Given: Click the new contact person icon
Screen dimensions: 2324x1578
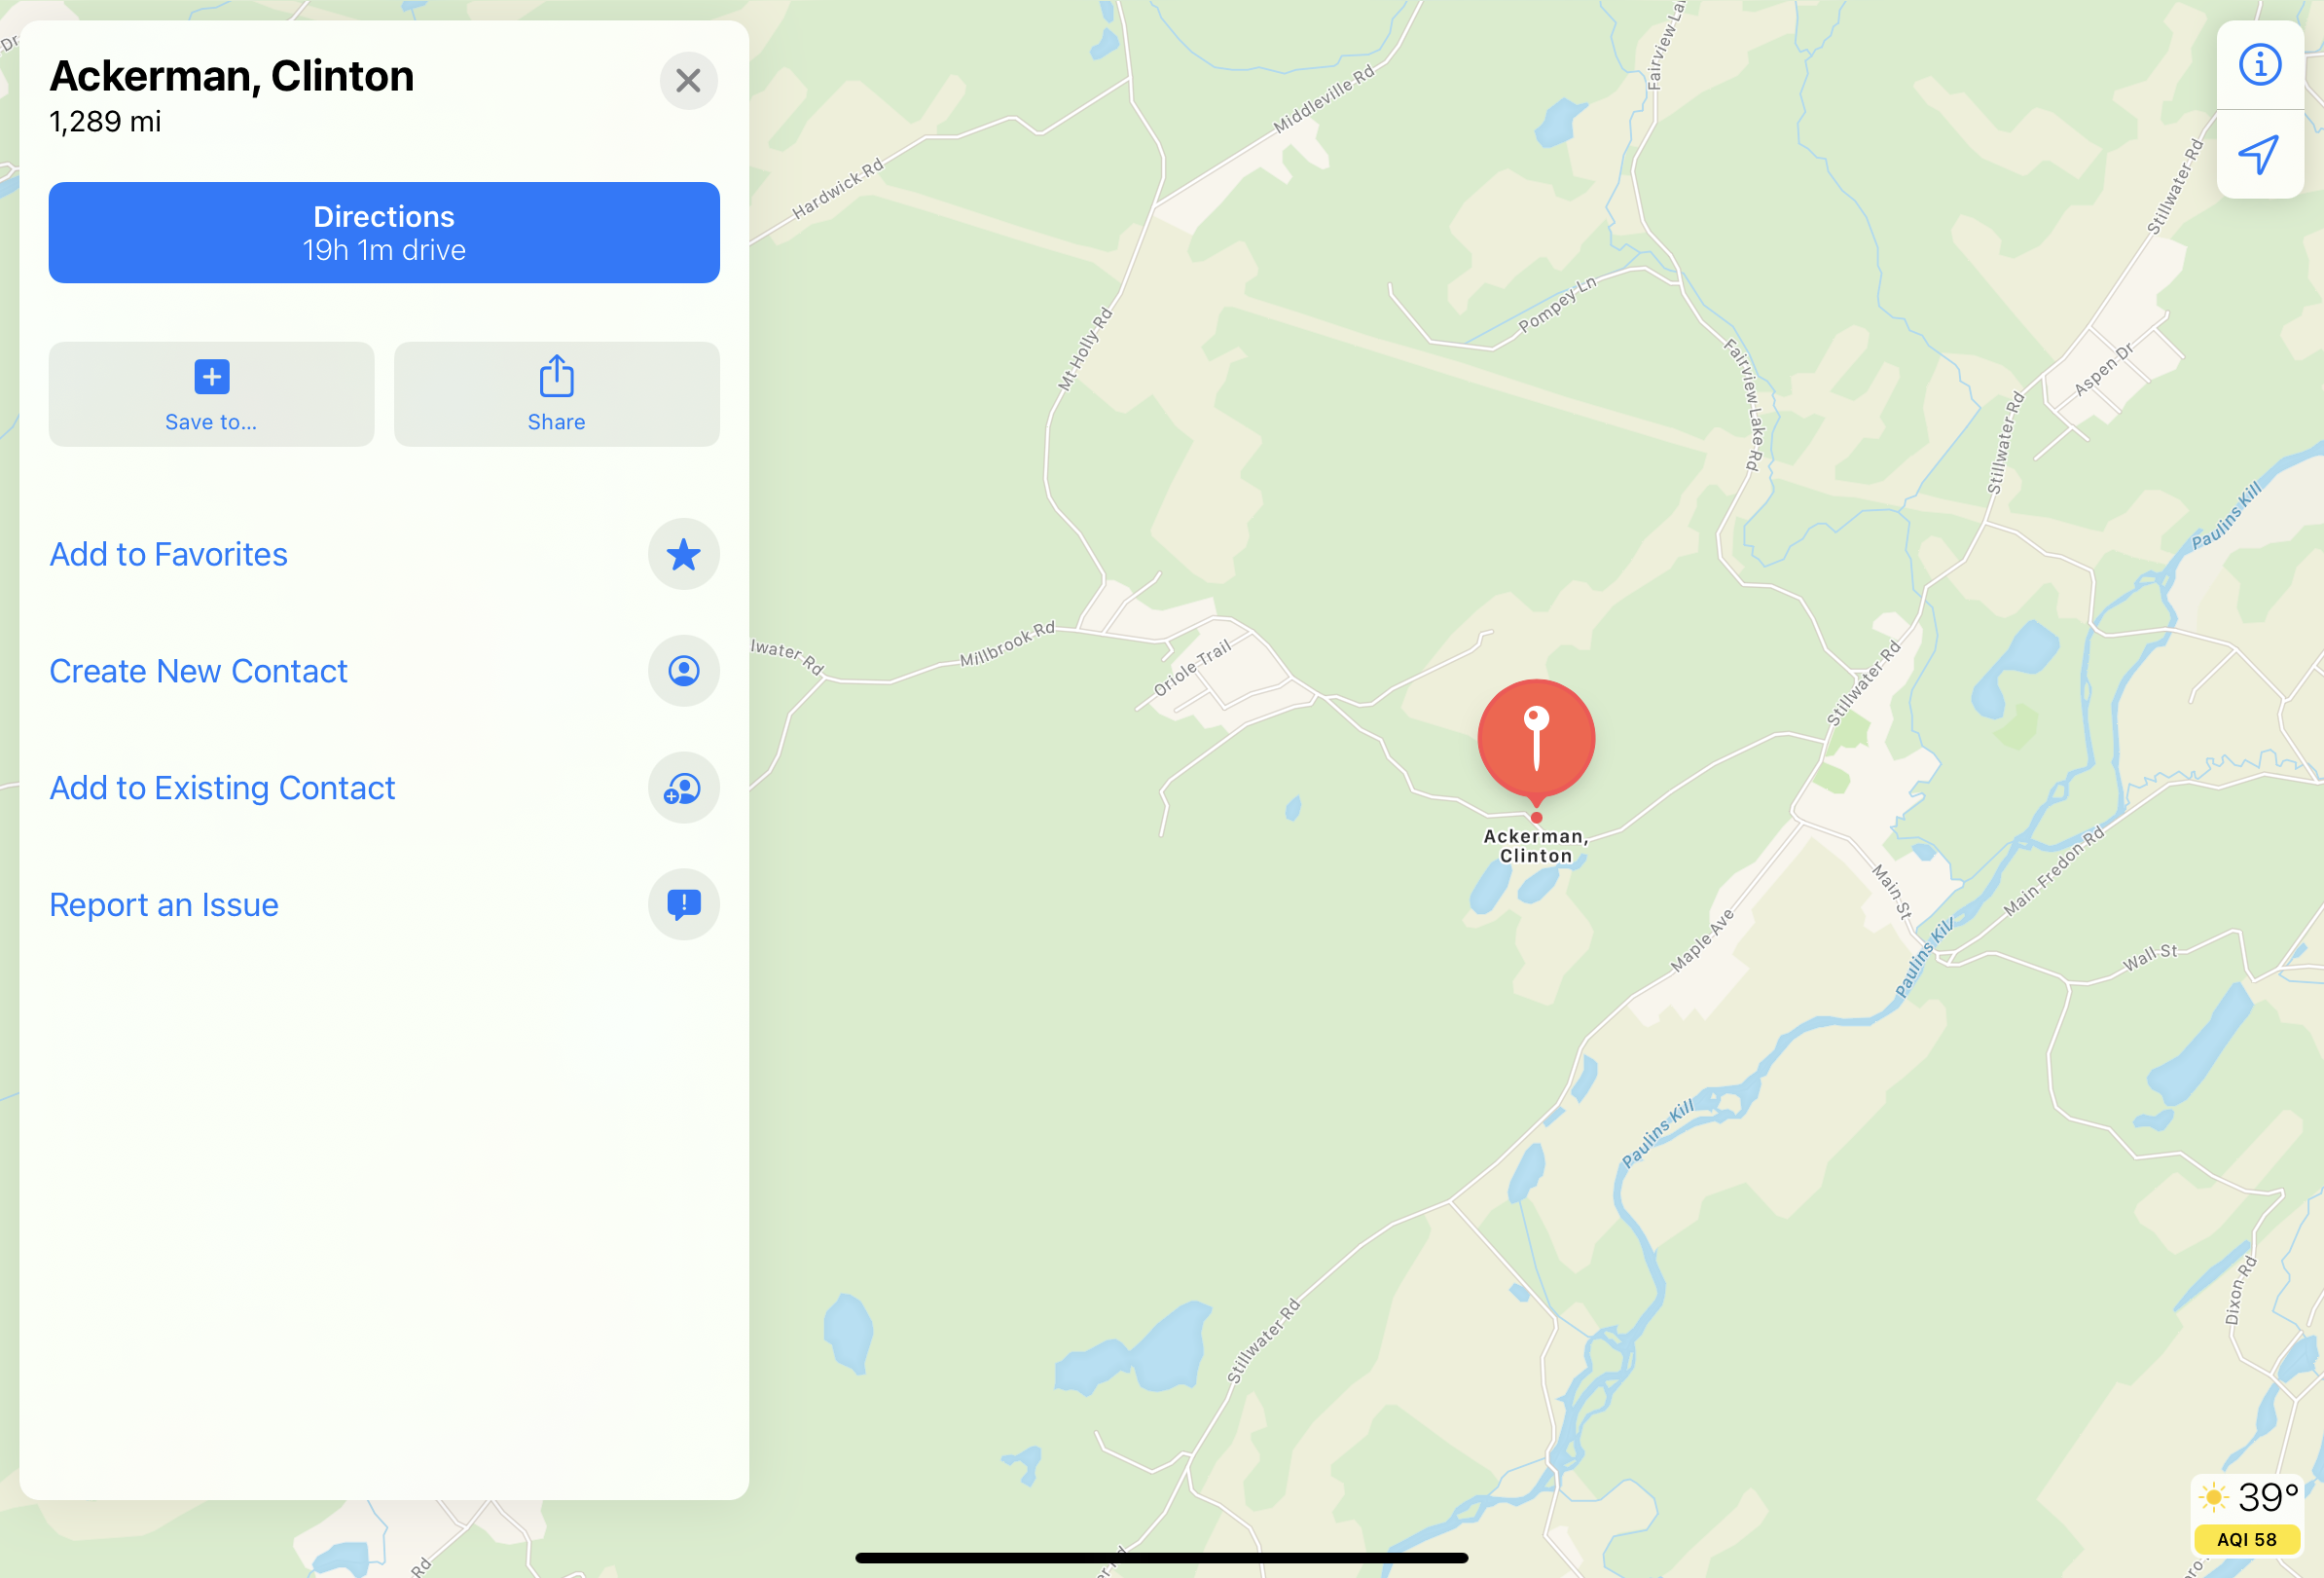Looking at the screenshot, I should point(683,671).
